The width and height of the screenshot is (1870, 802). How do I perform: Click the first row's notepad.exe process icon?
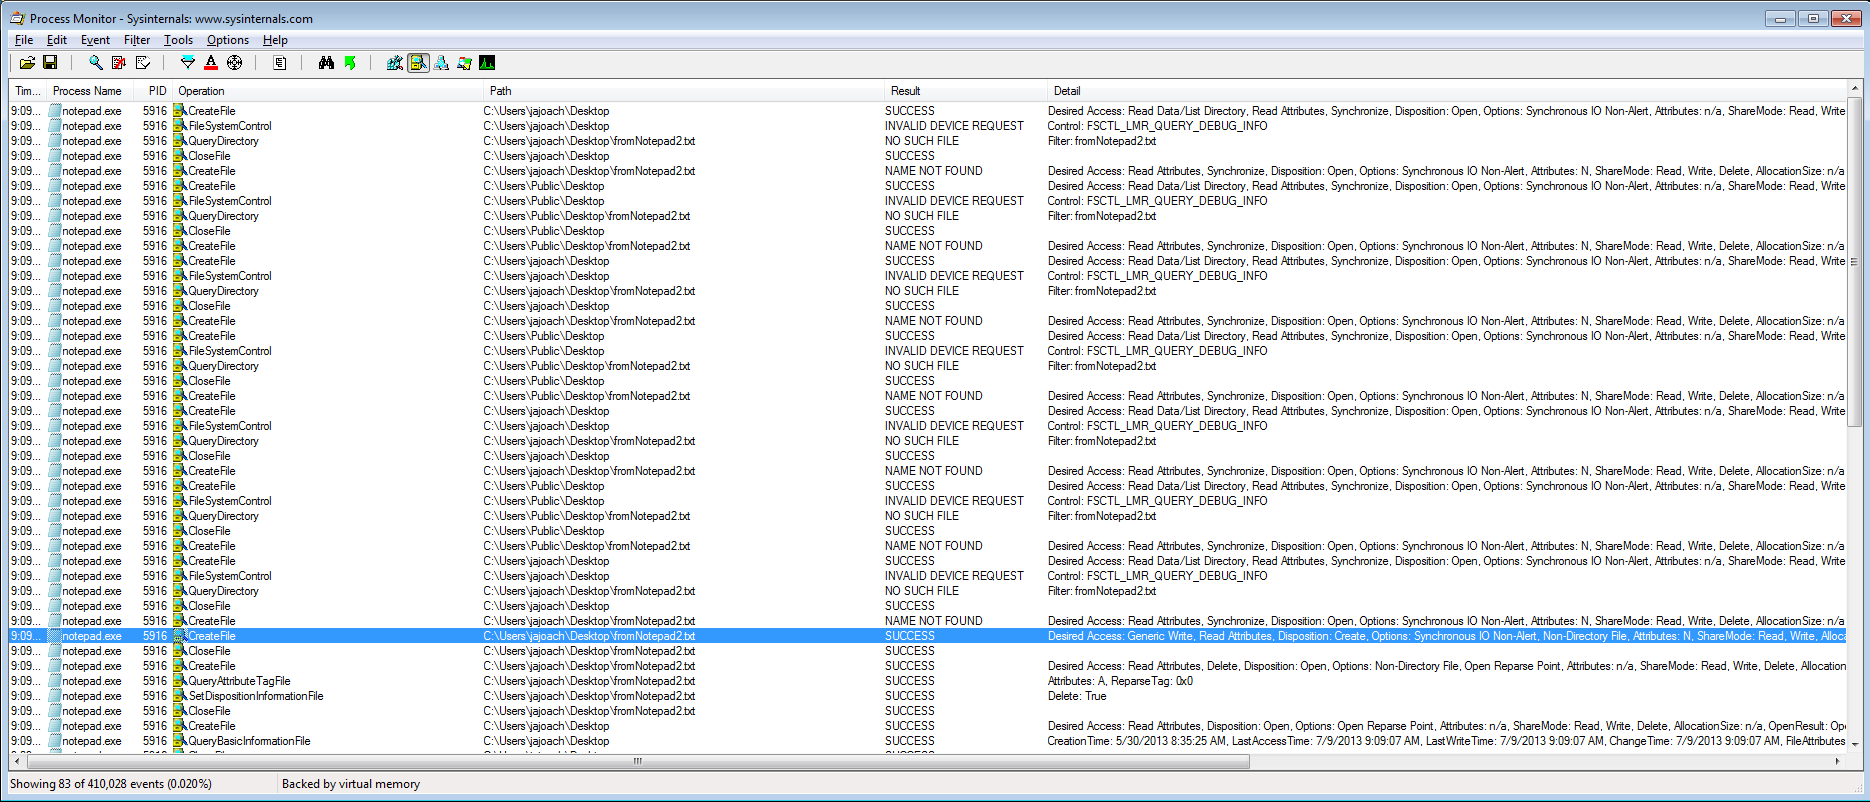coord(55,111)
